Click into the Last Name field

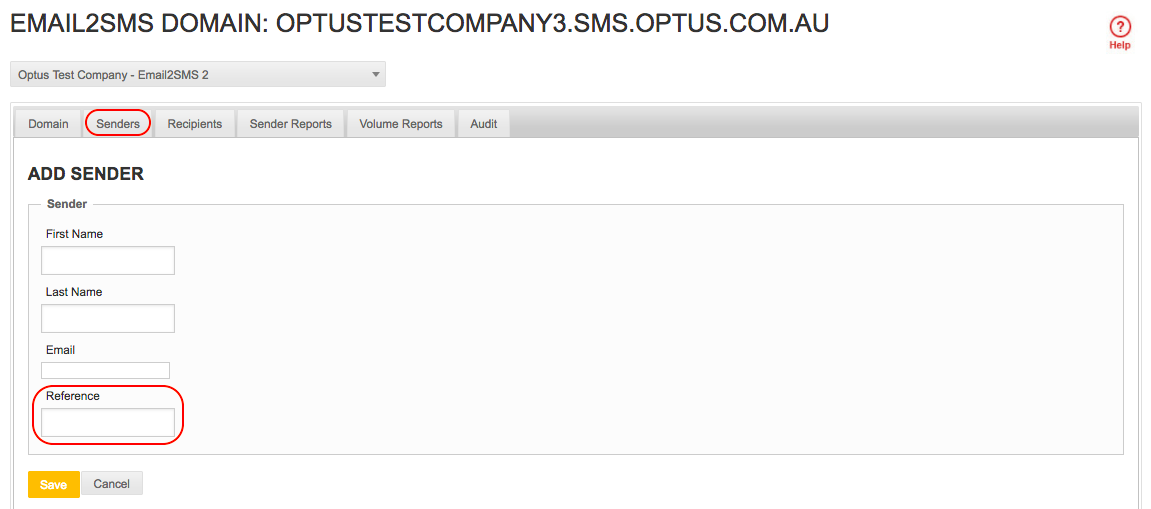point(108,319)
